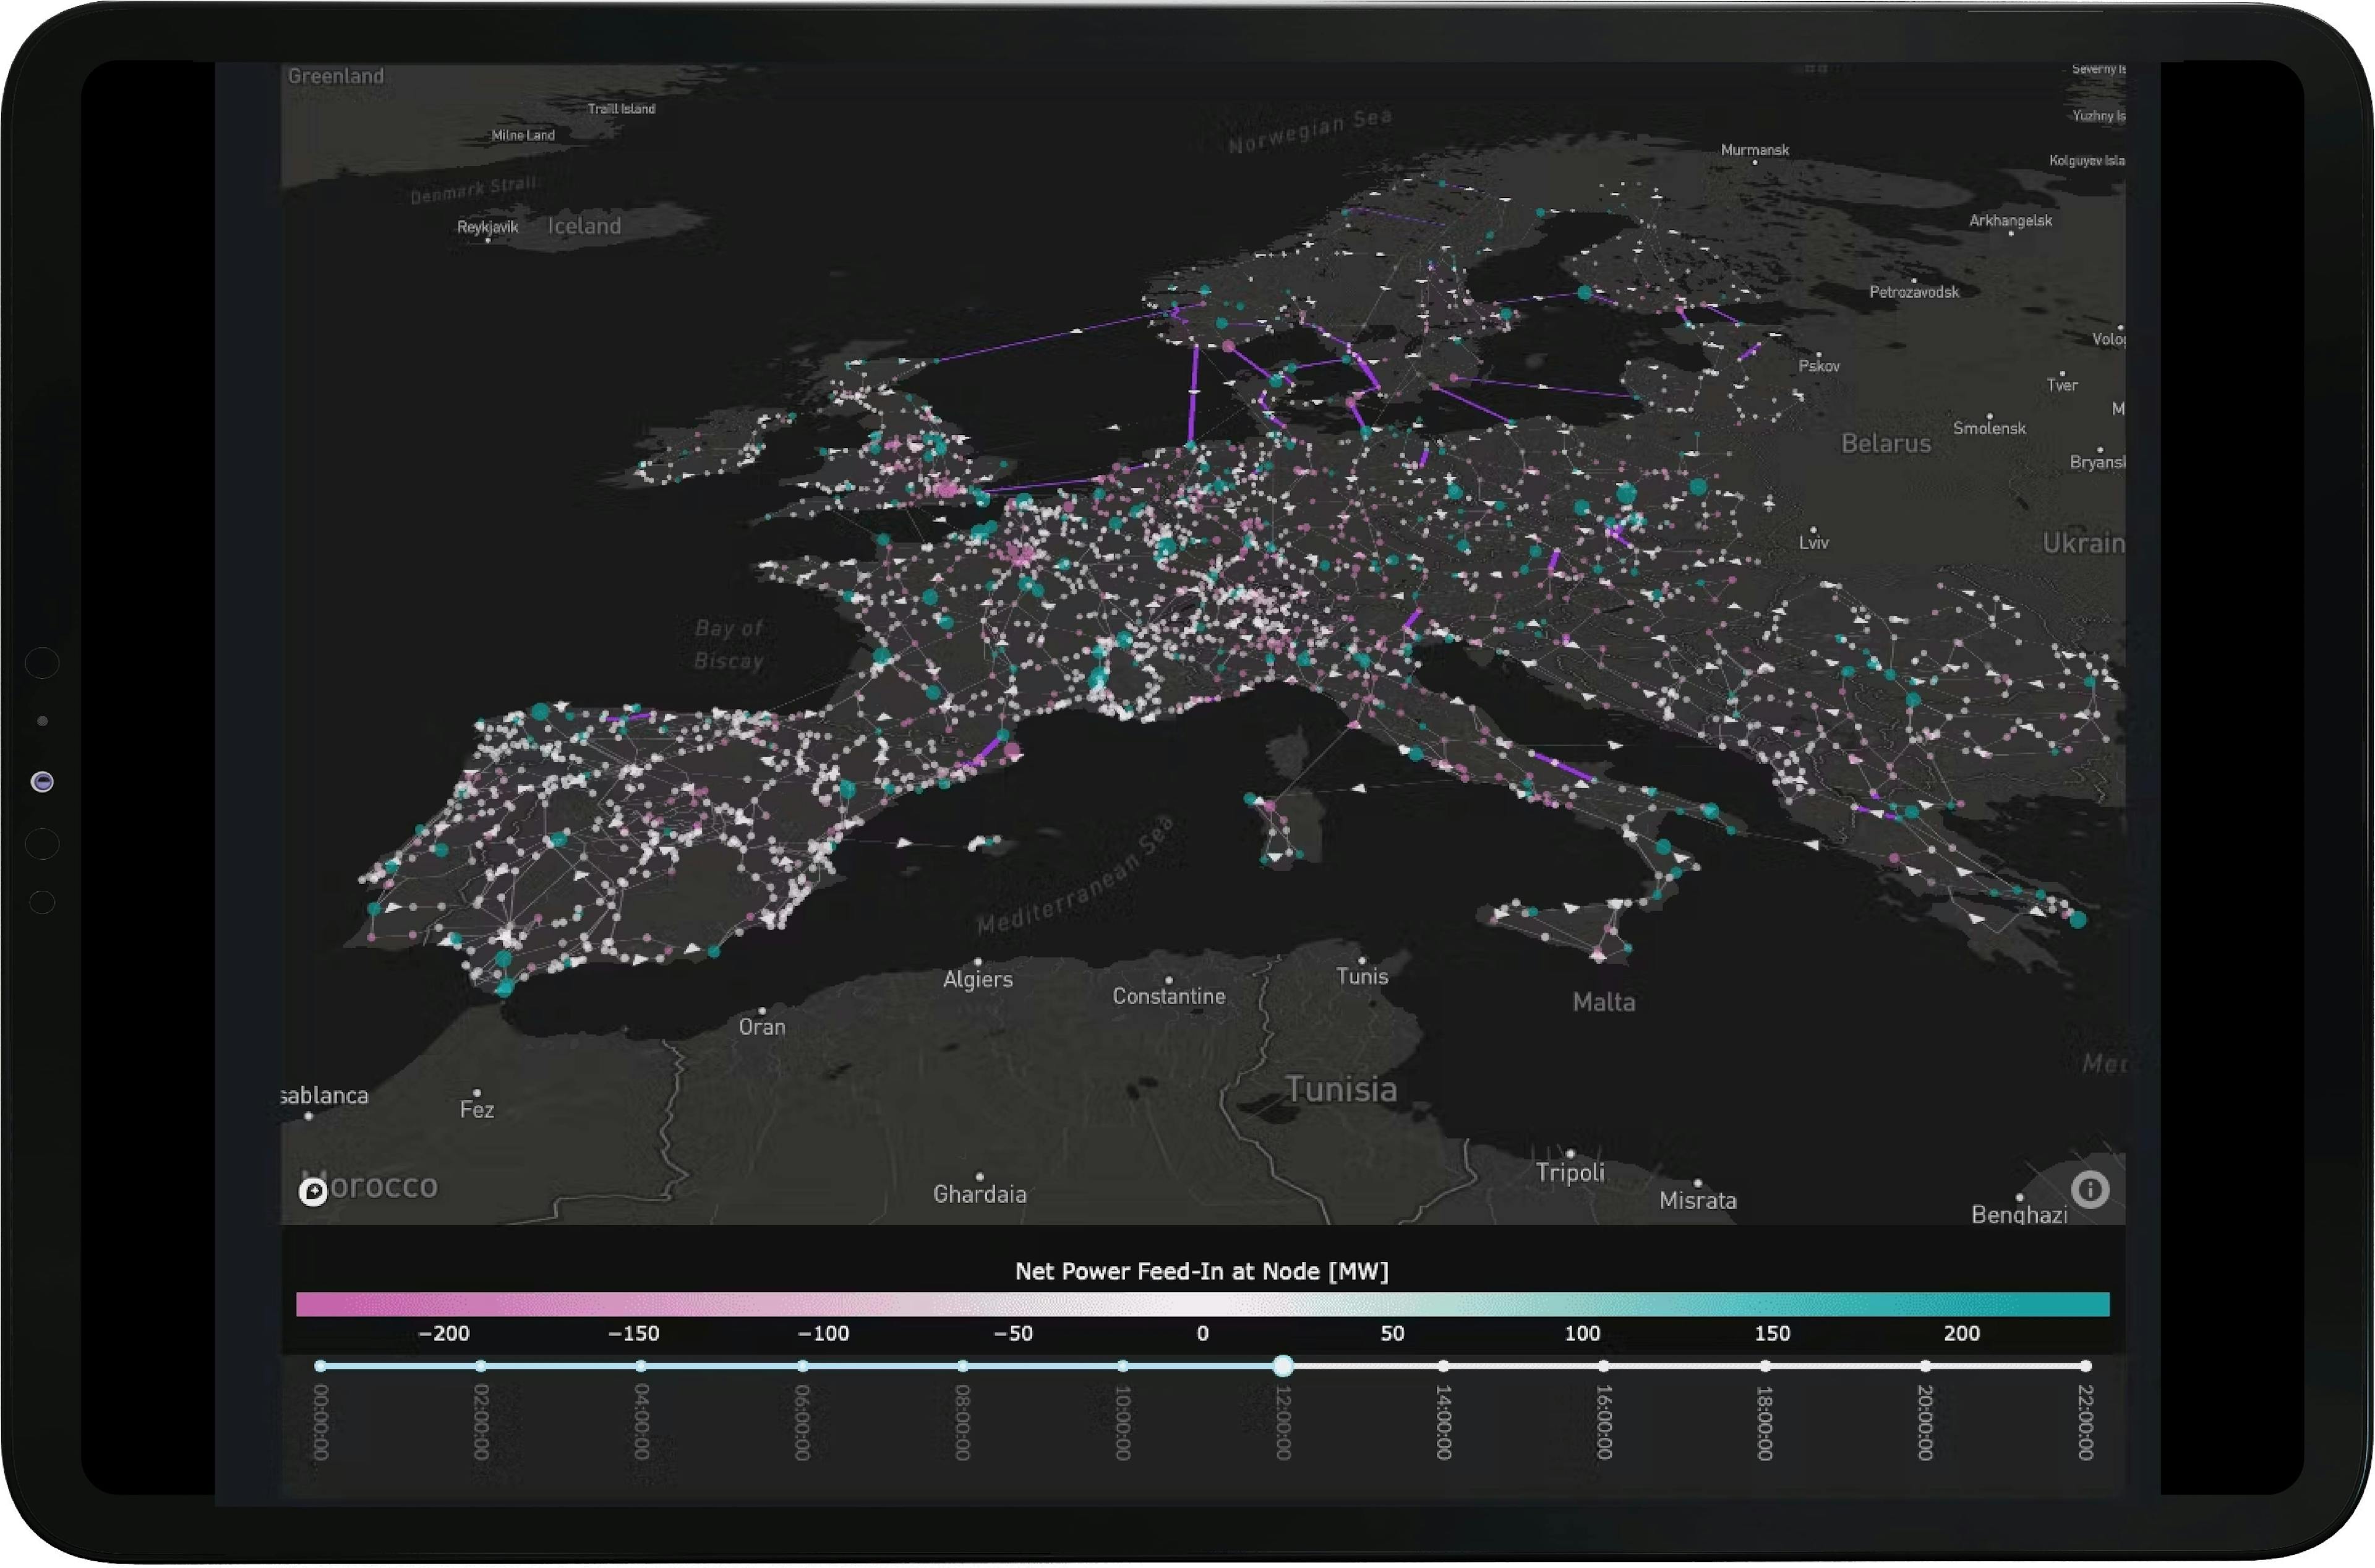The width and height of the screenshot is (2375, 1568).
Task: Click the Reykjavik city label
Action: point(488,227)
